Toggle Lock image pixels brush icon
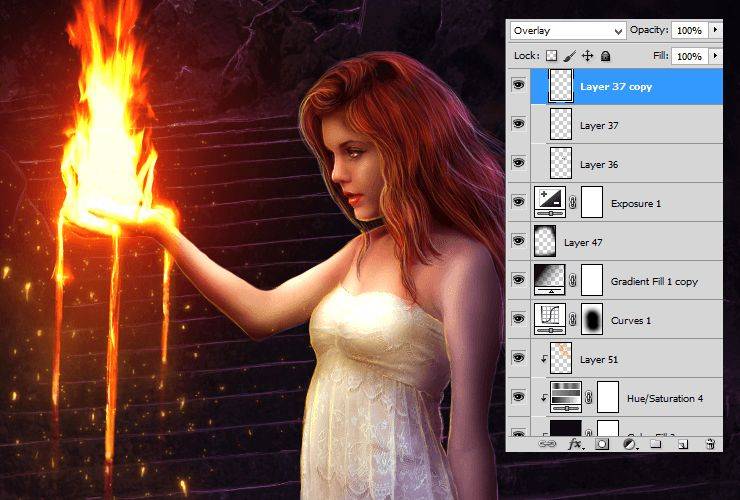 [570, 56]
